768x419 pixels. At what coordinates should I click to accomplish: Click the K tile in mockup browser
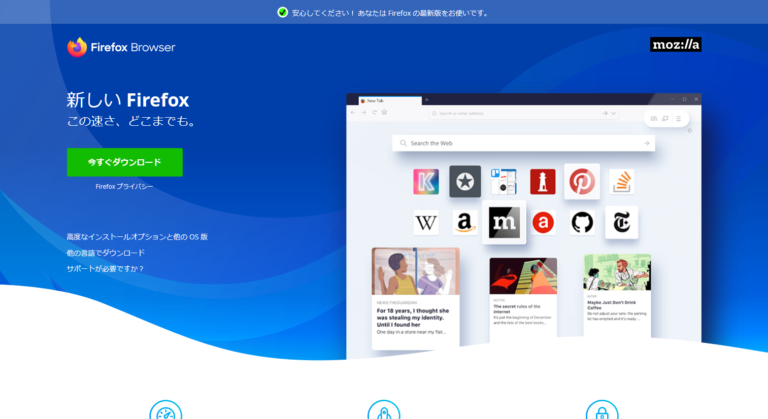pyautogui.click(x=426, y=182)
